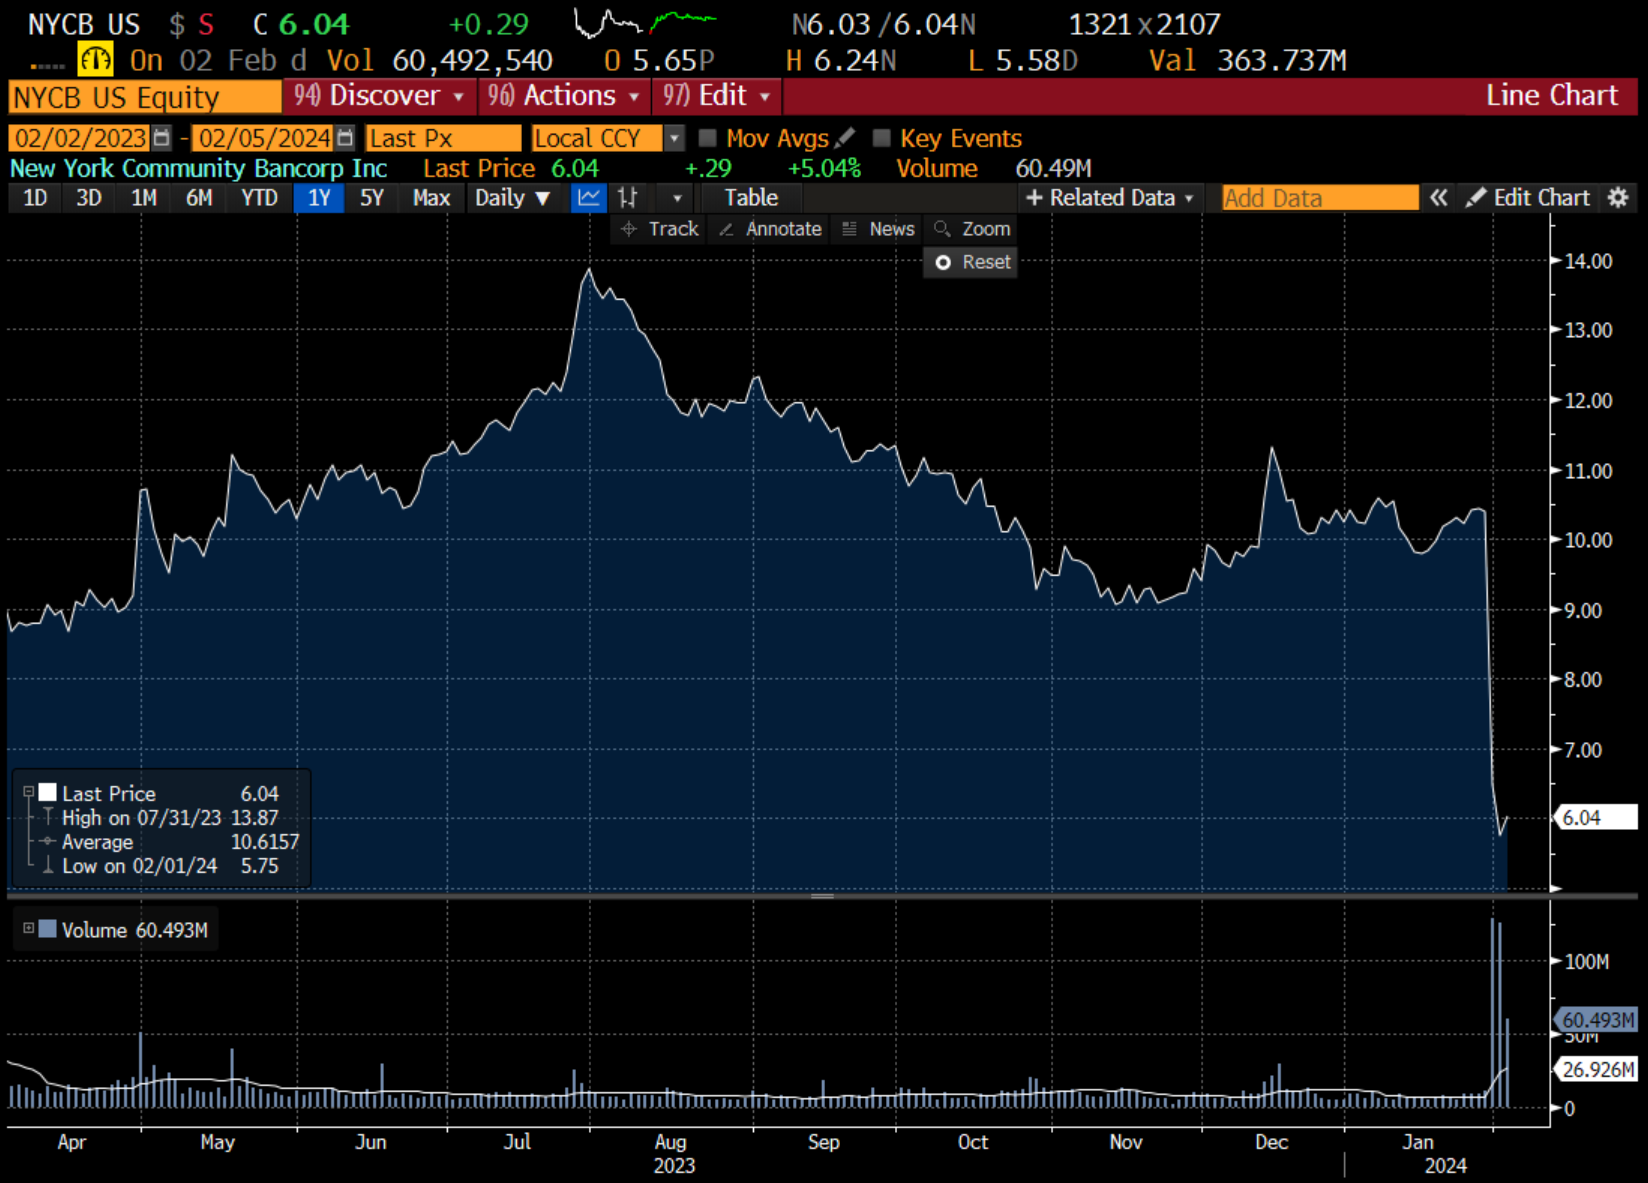Viewport: 1648px width, 1183px height.
Task: Activate the Zoom magnifier tool
Action: click(972, 229)
